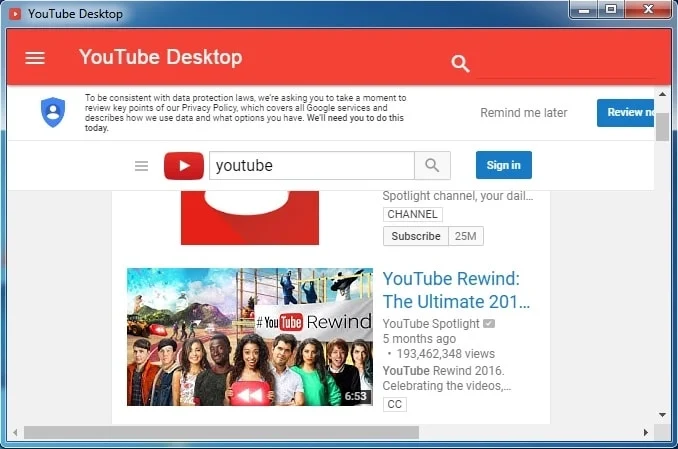
Task: Click the 6:53 duration label
Action: coord(355,396)
